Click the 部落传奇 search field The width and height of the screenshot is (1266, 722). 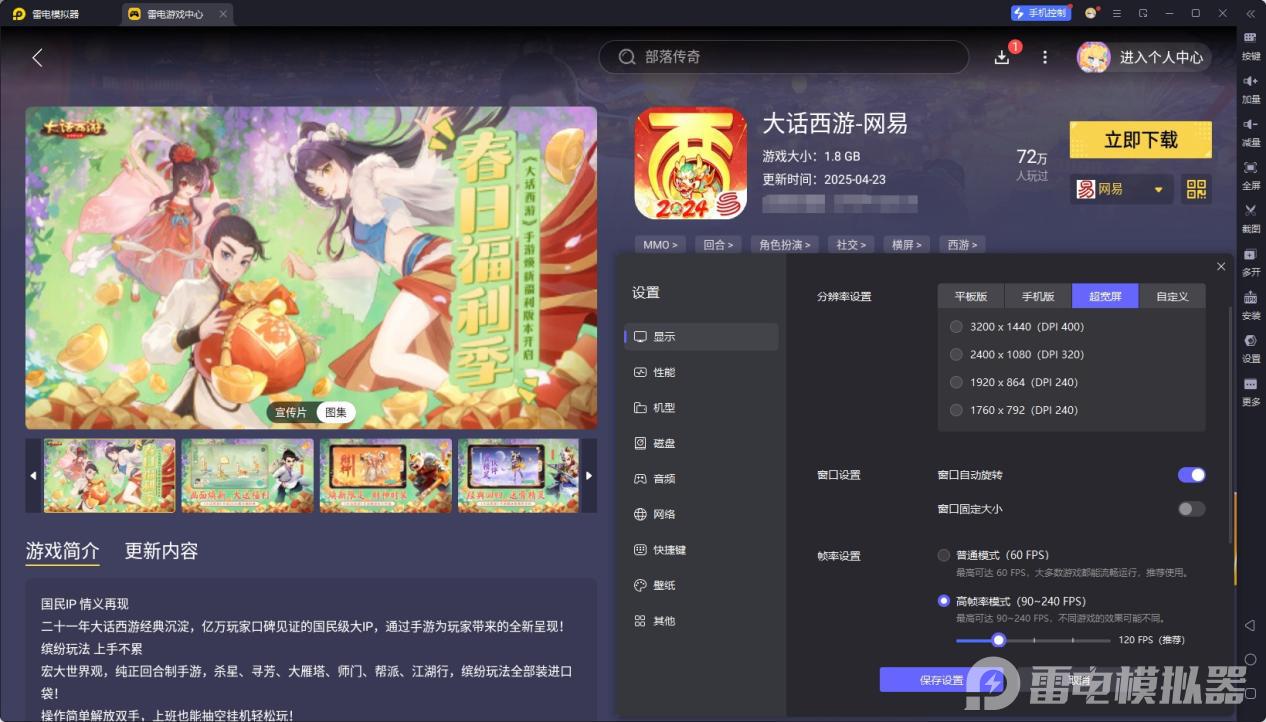point(784,57)
